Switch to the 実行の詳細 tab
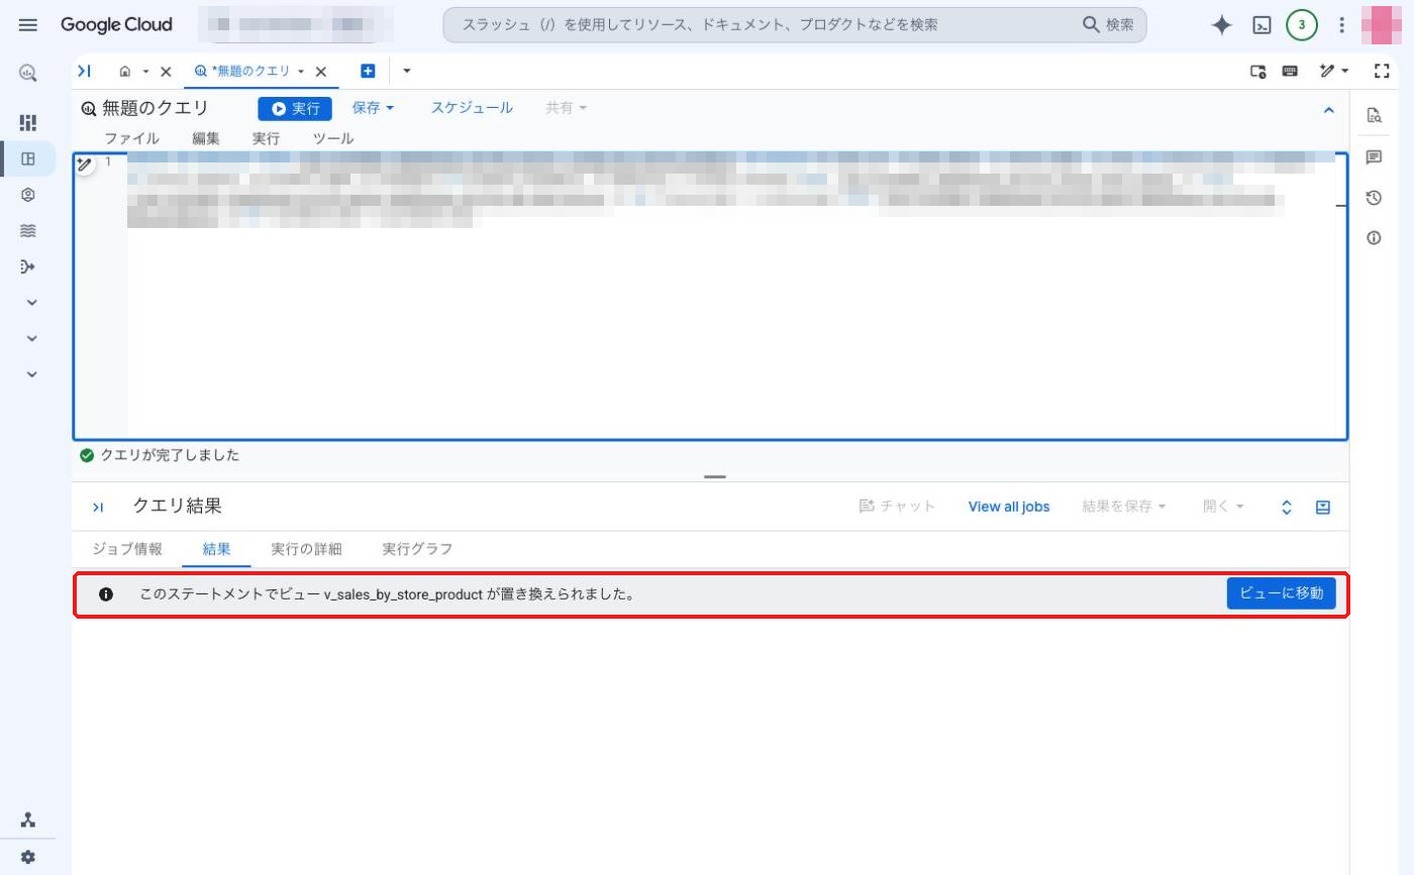The width and height of the screenshot is (1414, 875). point(306,549)
